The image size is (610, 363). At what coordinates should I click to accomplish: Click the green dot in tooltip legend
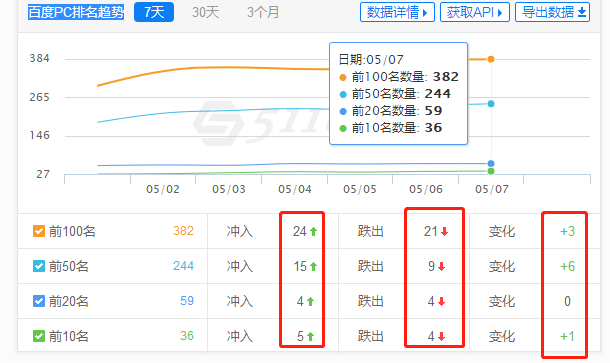(343, 128)
